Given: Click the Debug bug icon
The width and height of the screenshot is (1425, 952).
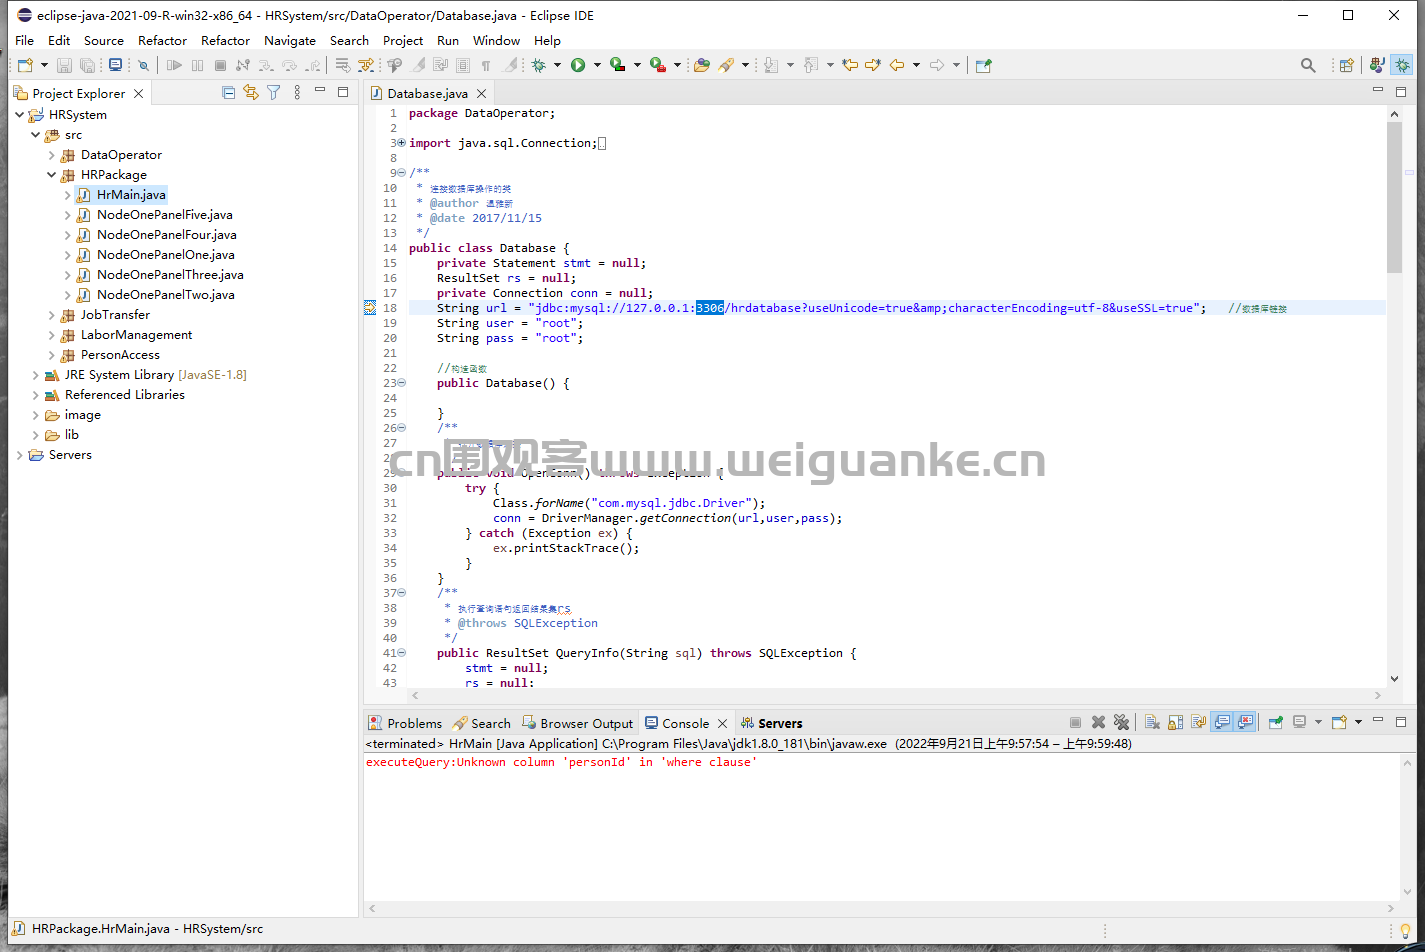Looking at the screenshot, I should click(x=538, y=65).
